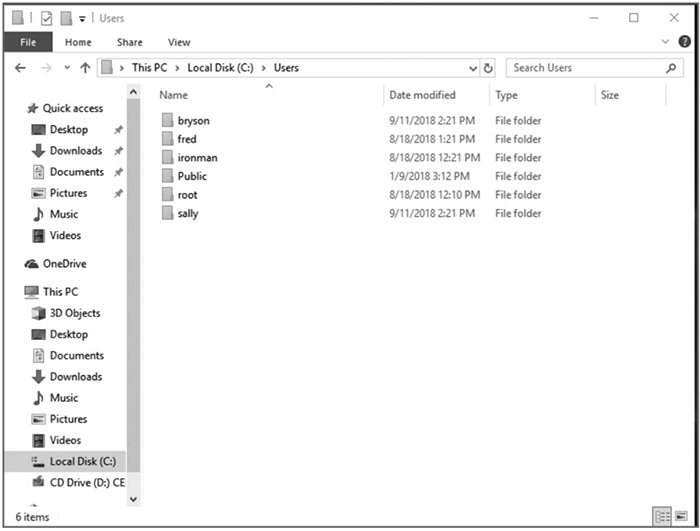Click the Local Disk (C:) breadcrumb

tap(221, 68)
